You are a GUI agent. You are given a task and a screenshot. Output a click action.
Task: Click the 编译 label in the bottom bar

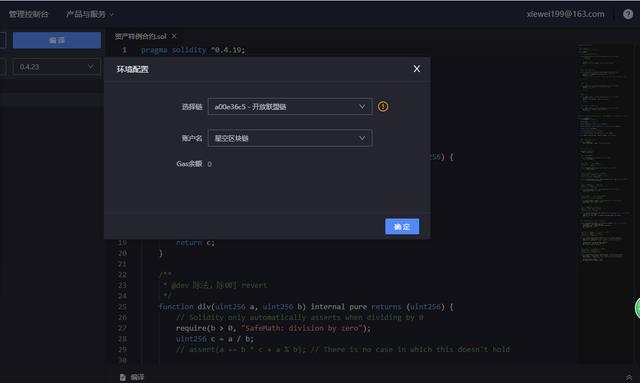coord(137,377)
